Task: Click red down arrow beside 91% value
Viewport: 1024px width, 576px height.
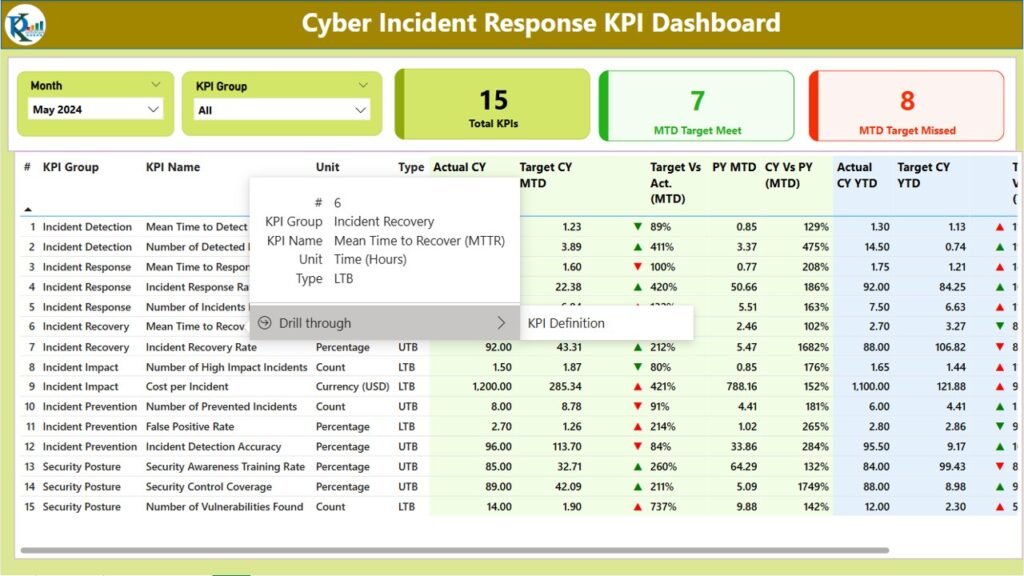Action: 638,406
